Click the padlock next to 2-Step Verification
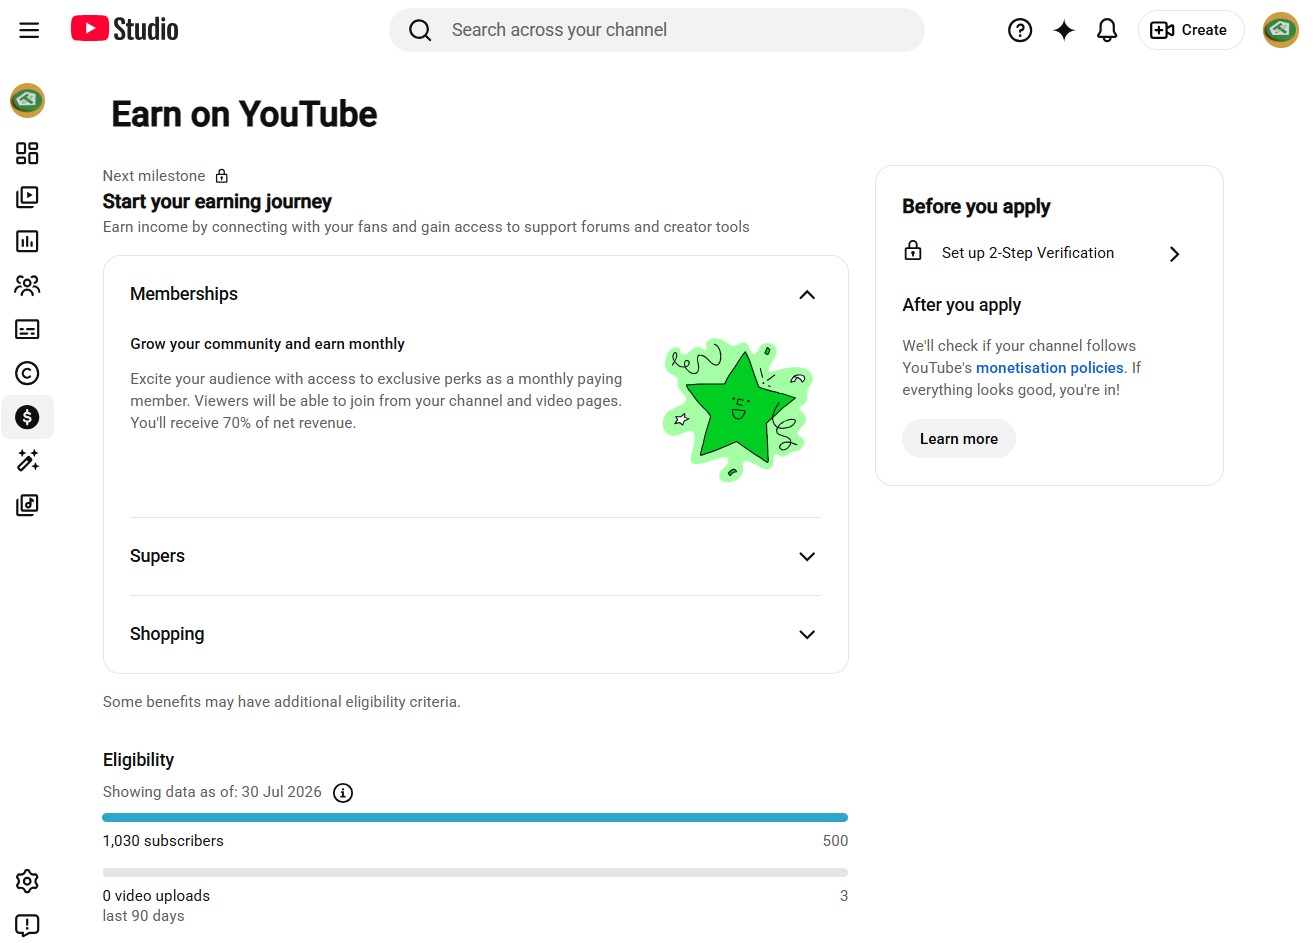 [x=913, y=250]
